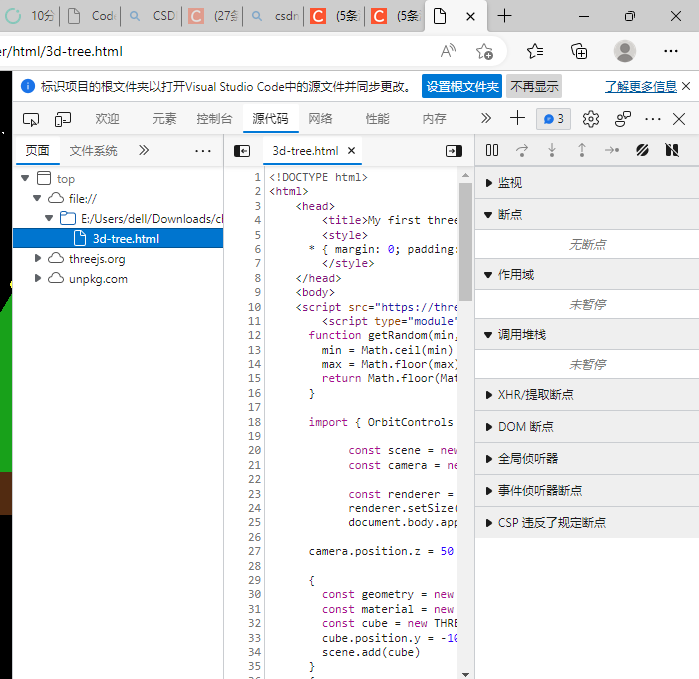Click the 设置根文件夹 button
This screenshot has width=699, height=679.
461,87
